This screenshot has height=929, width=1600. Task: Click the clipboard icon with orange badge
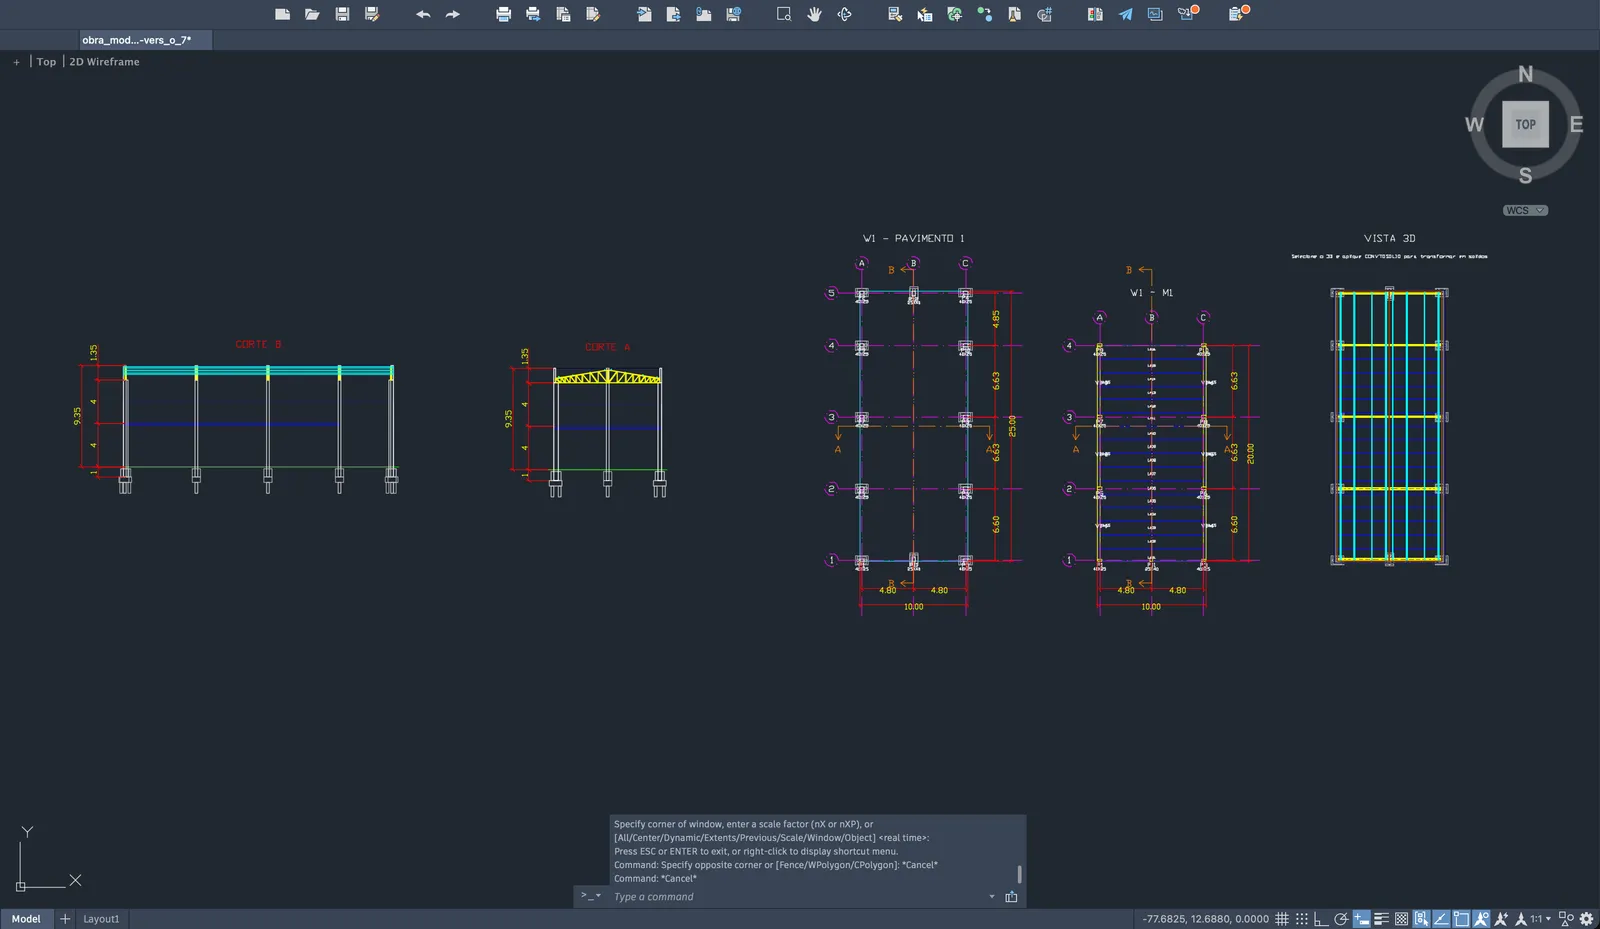(x=1239, y=13)
